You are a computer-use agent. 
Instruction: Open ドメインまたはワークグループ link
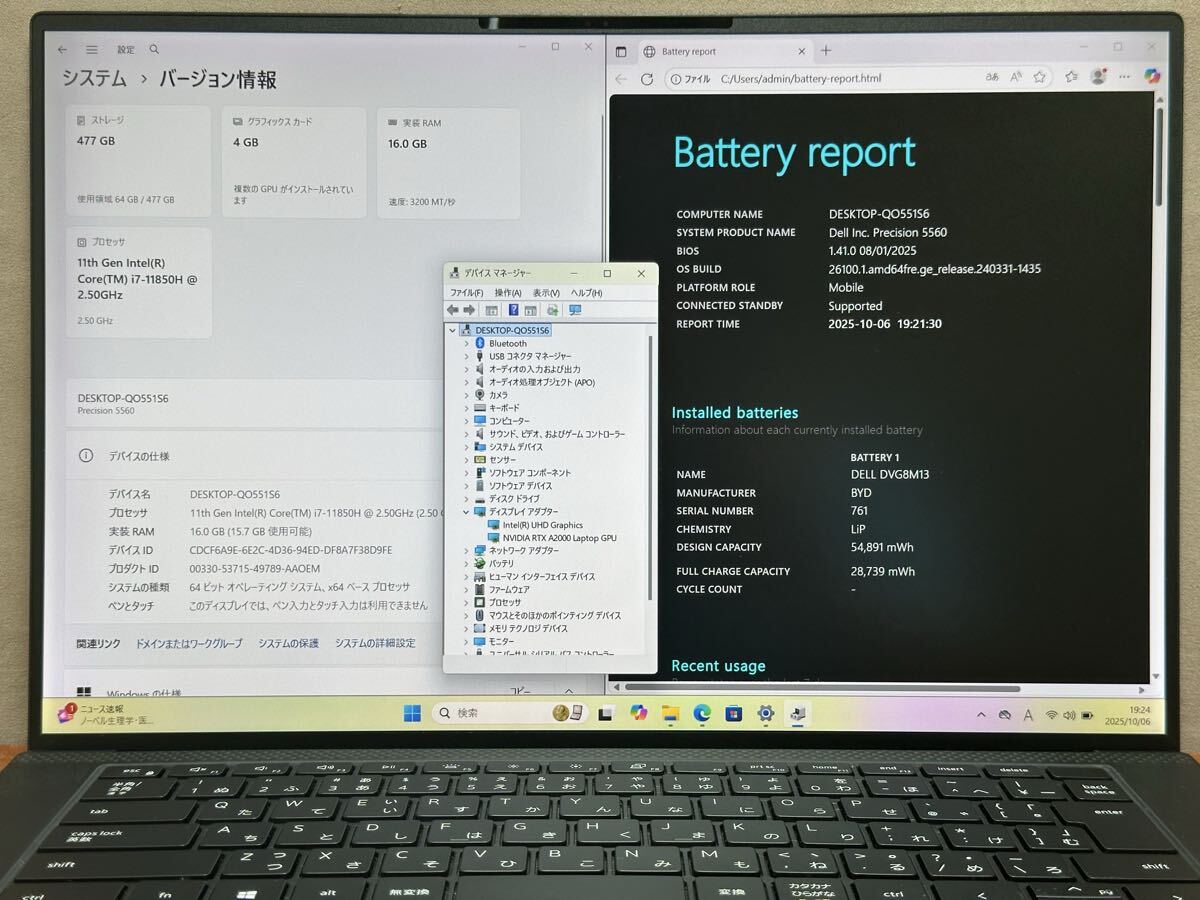[x=189, y=643]
